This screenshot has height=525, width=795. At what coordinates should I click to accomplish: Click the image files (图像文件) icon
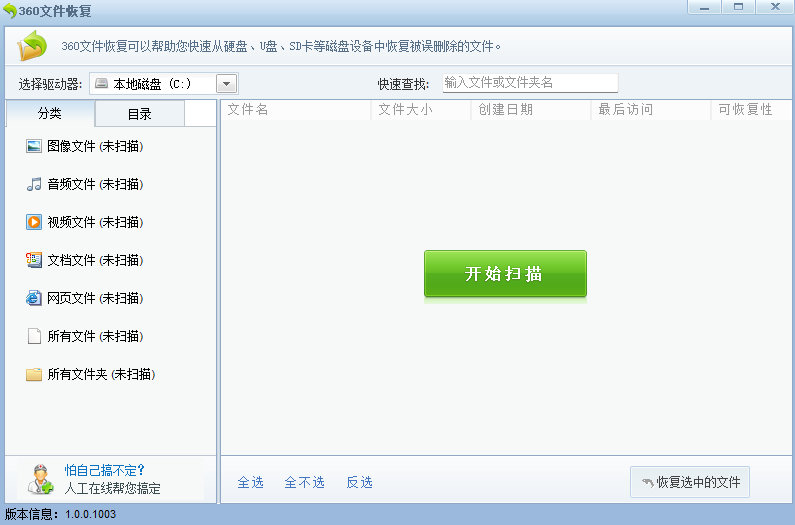point(34,146)
